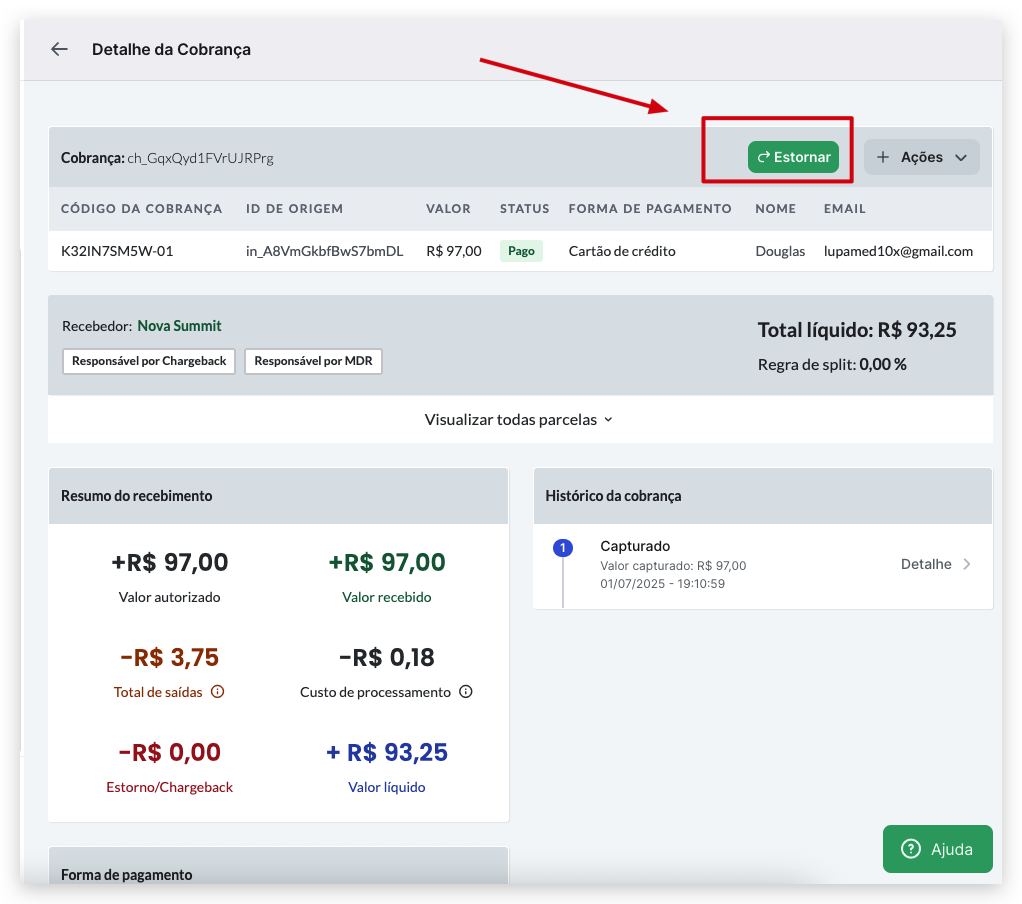Click the Pago status badge

[x=521, y=251]
